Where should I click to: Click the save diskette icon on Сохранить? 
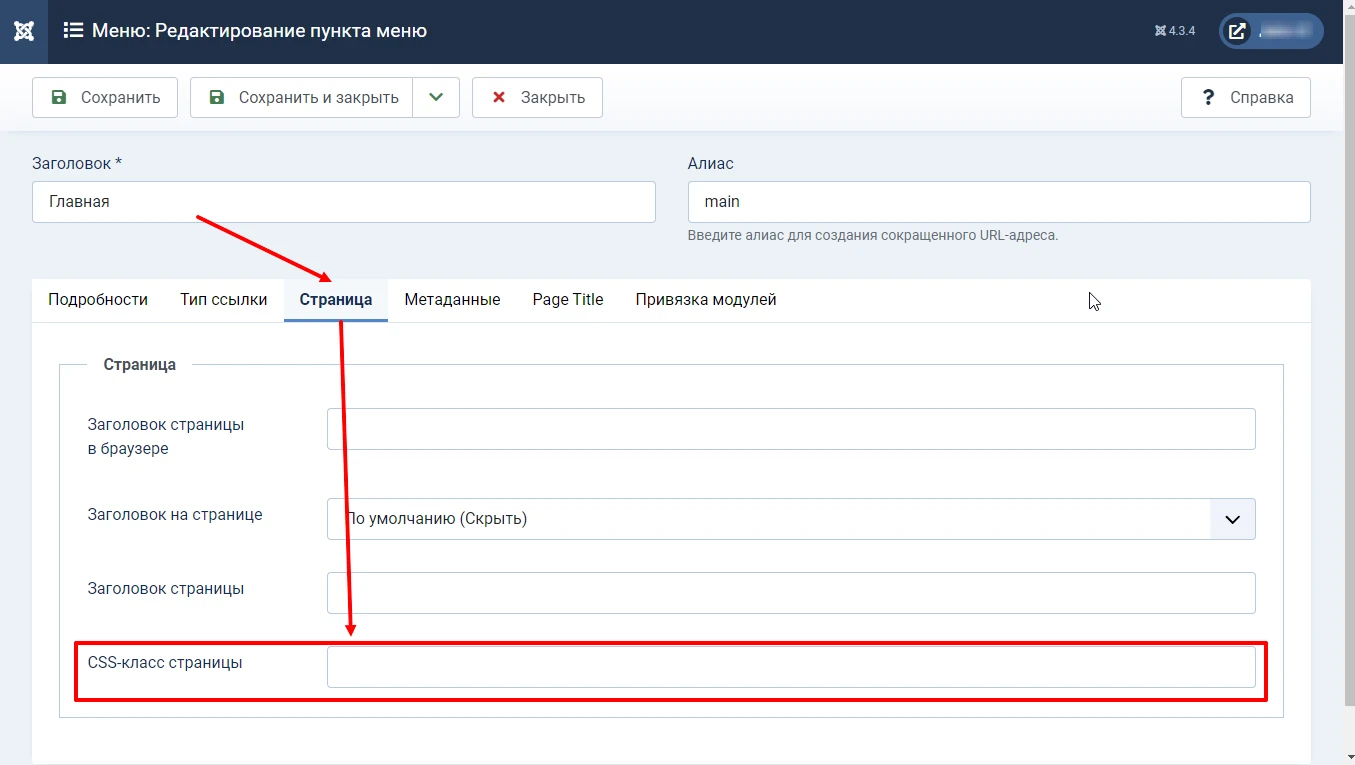tap(61, 97)
